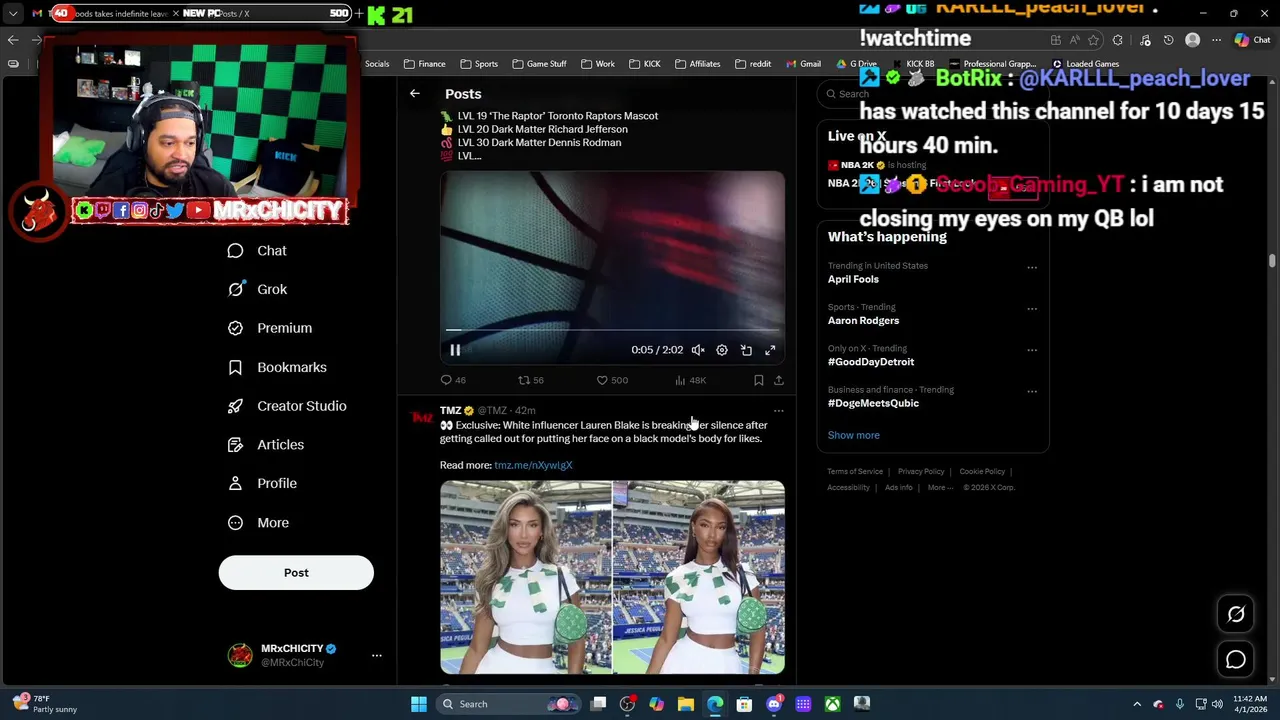1280x720 pixels.
Task: View analytics showing 48K views
Action: coord(690,380)
